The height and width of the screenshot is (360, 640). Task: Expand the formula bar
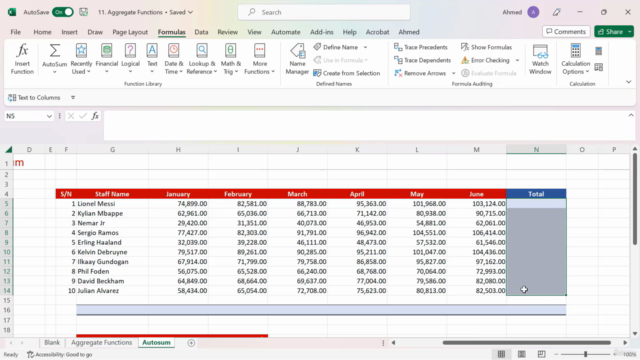click(x=631, y=116)
